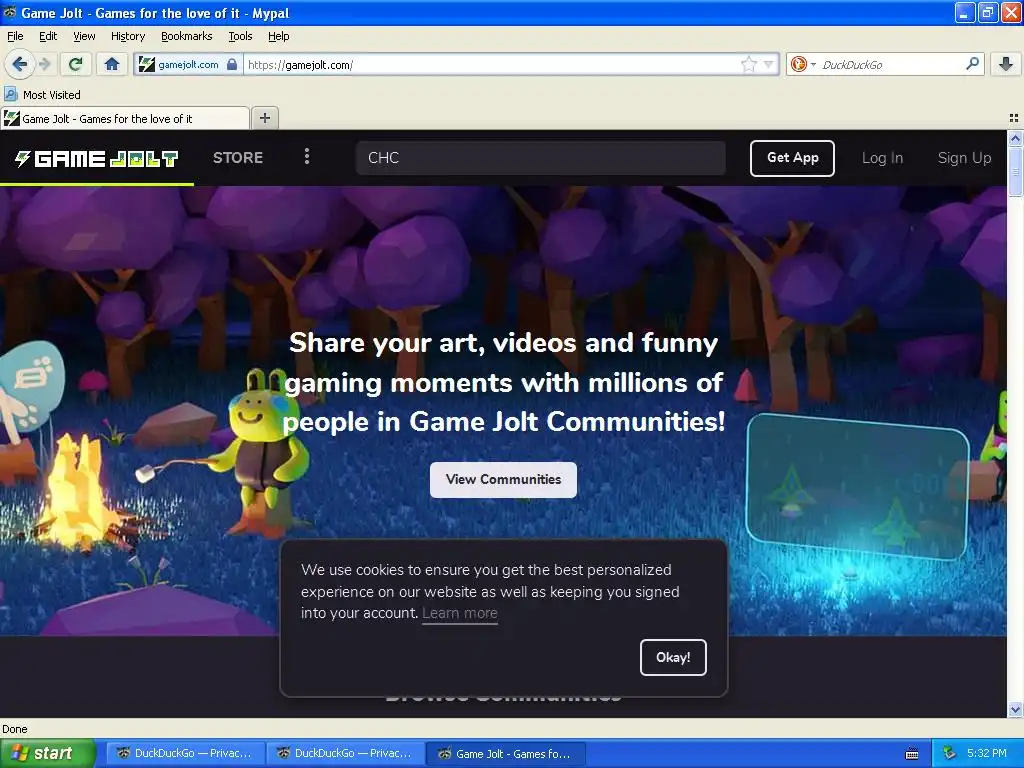Click the Forward arrow button
Screen dimensions: 1024x768
click(45, 64)
